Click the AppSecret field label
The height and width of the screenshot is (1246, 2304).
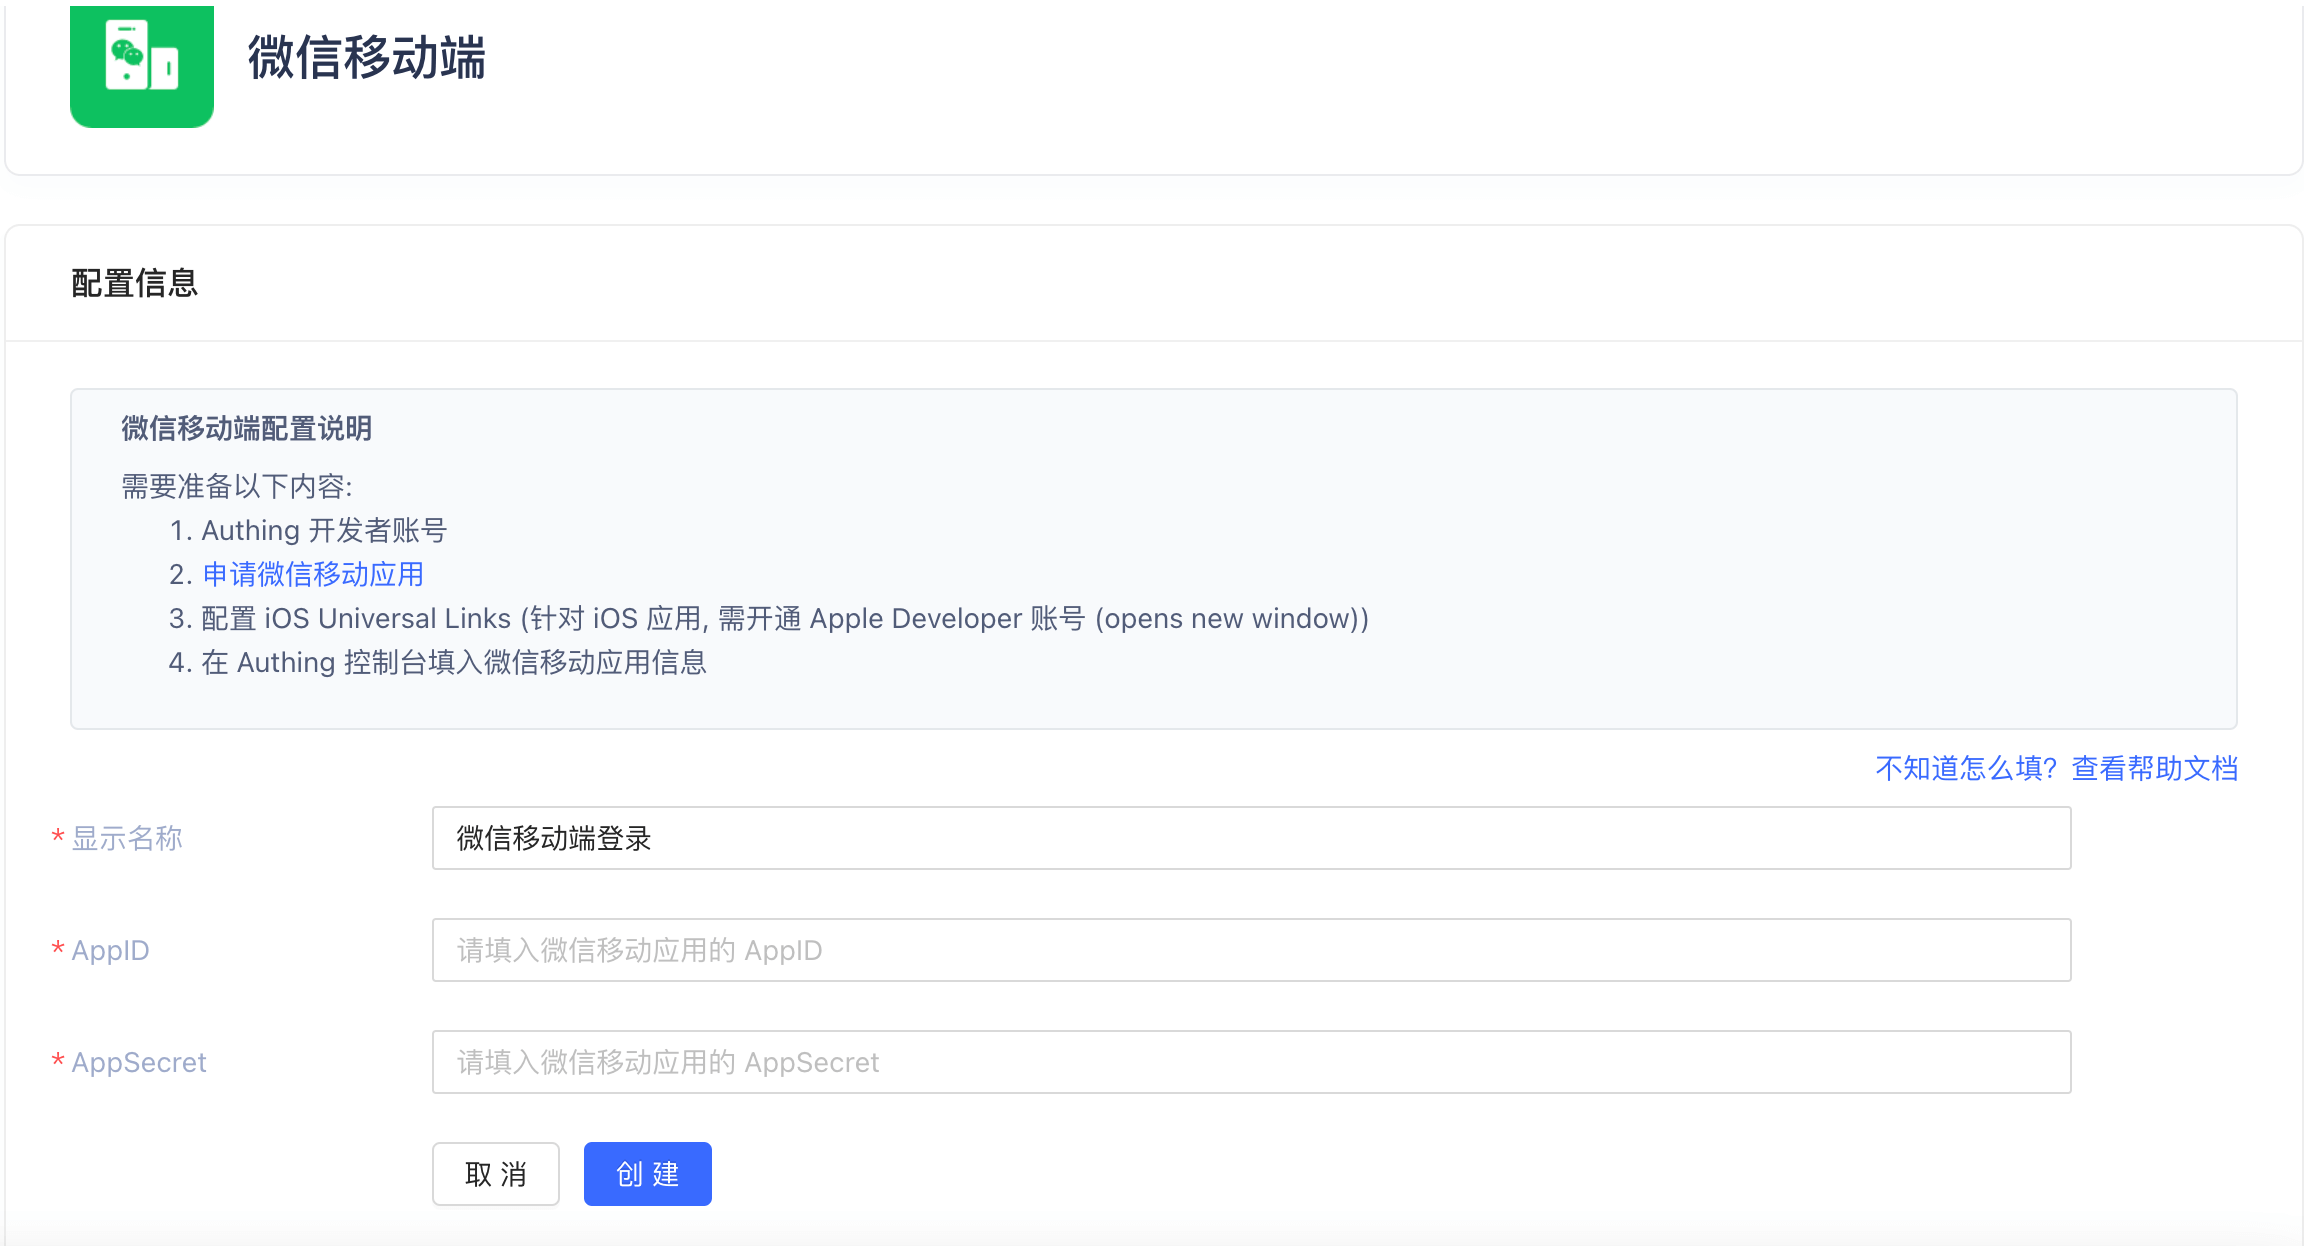pos(138,1062)
